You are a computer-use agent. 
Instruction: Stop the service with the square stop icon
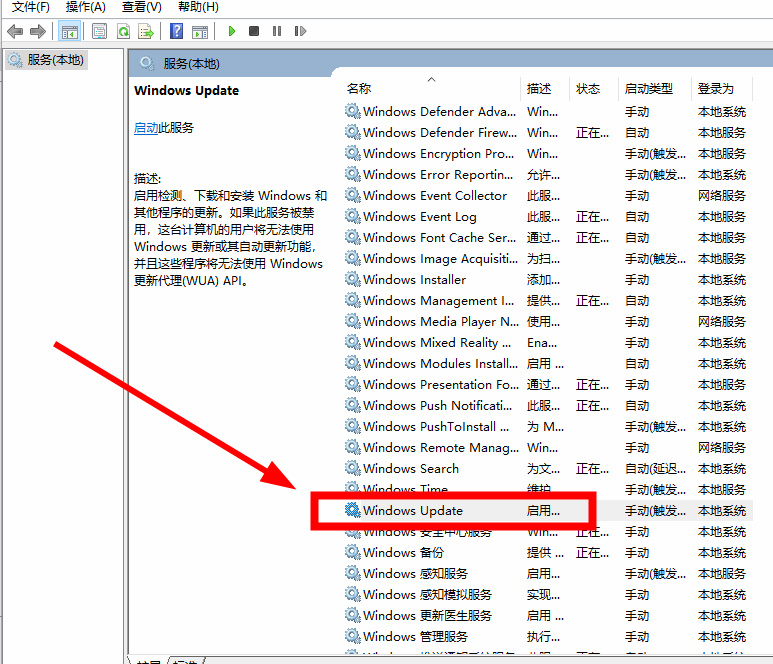[254, 31]
